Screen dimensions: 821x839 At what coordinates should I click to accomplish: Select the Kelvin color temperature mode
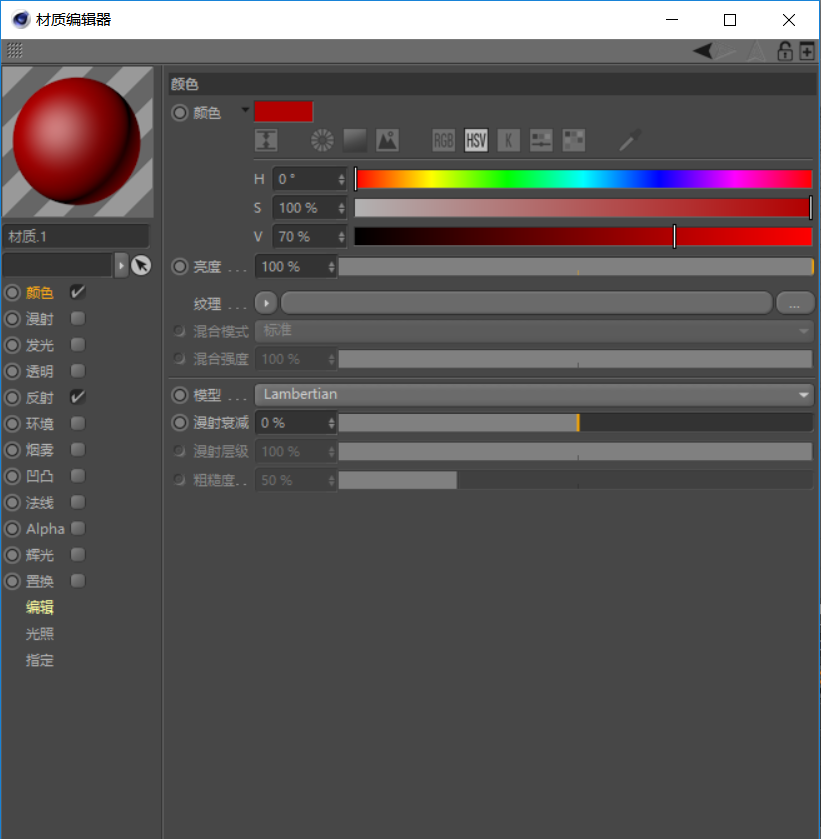[x=509, y=140]
